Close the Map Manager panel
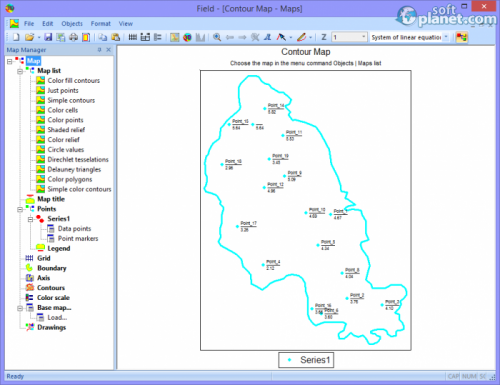This screenshot has width=500, height=385. point(108,50)
